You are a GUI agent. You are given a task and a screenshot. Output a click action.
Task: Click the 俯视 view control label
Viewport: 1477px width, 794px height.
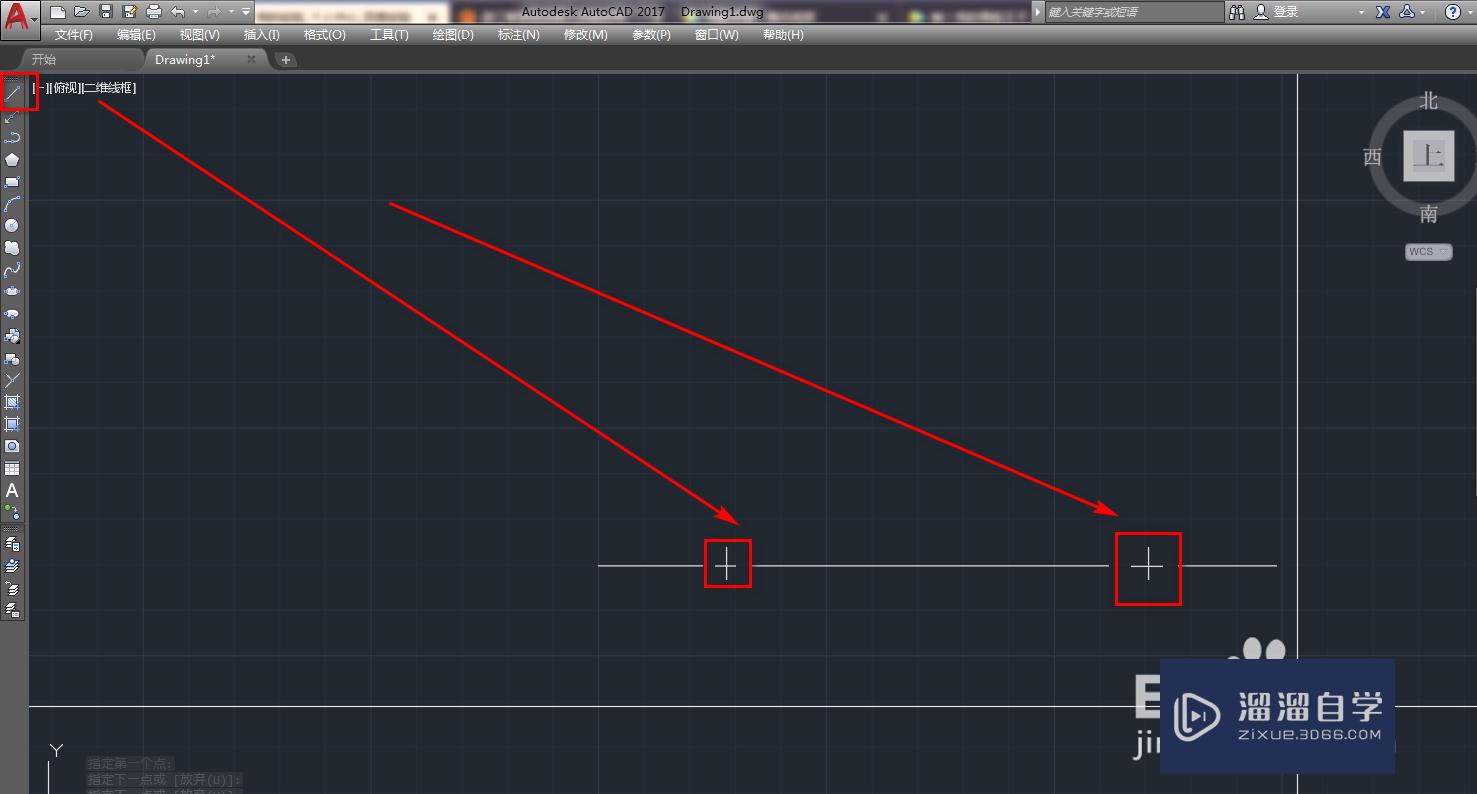[64, 88]
